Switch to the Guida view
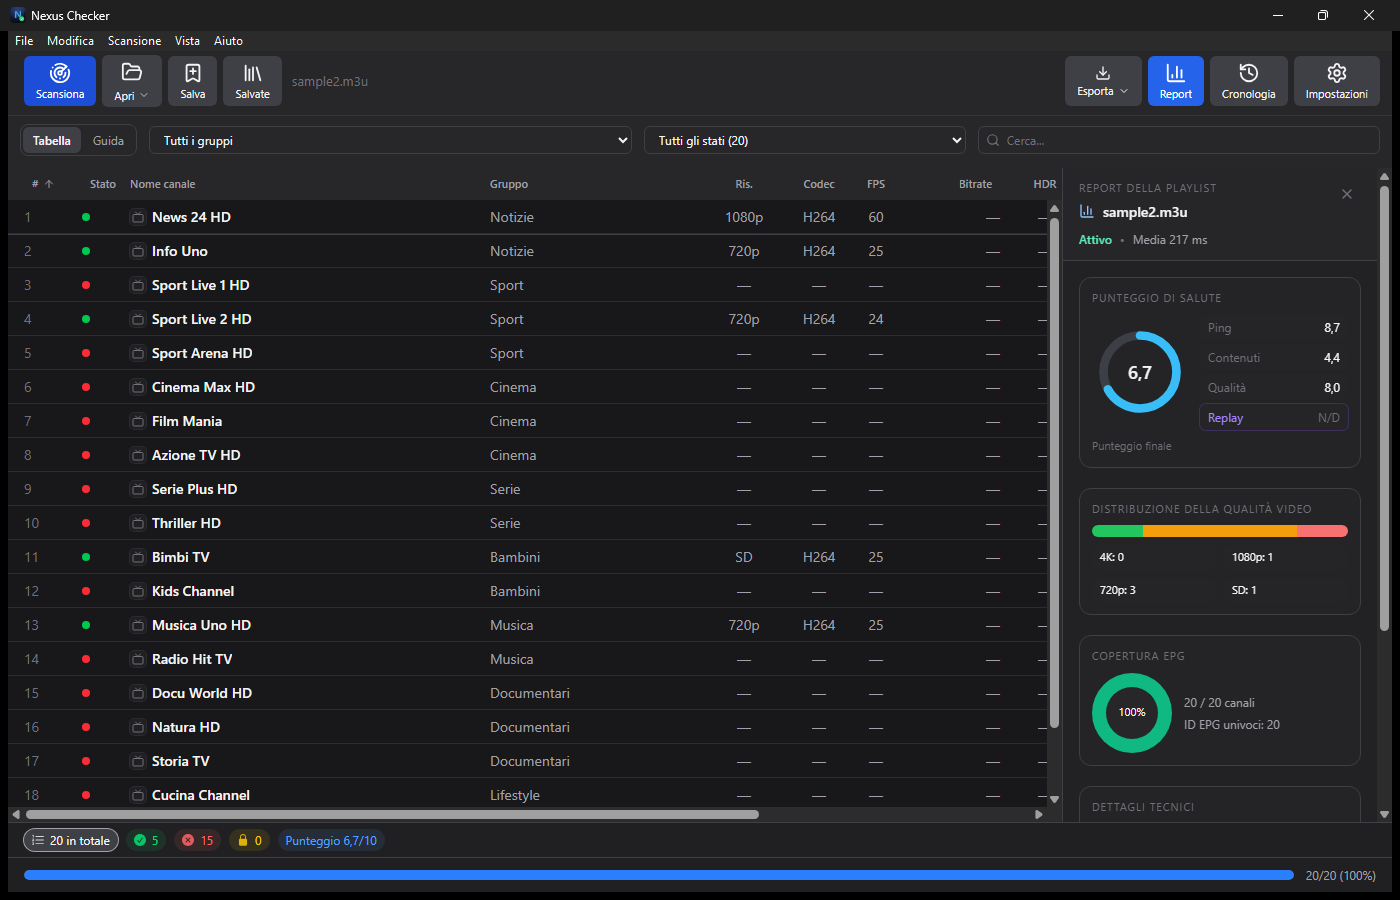Image resolution: width=1400 pixels, height=900 pixels. click(x=108, y=141)
